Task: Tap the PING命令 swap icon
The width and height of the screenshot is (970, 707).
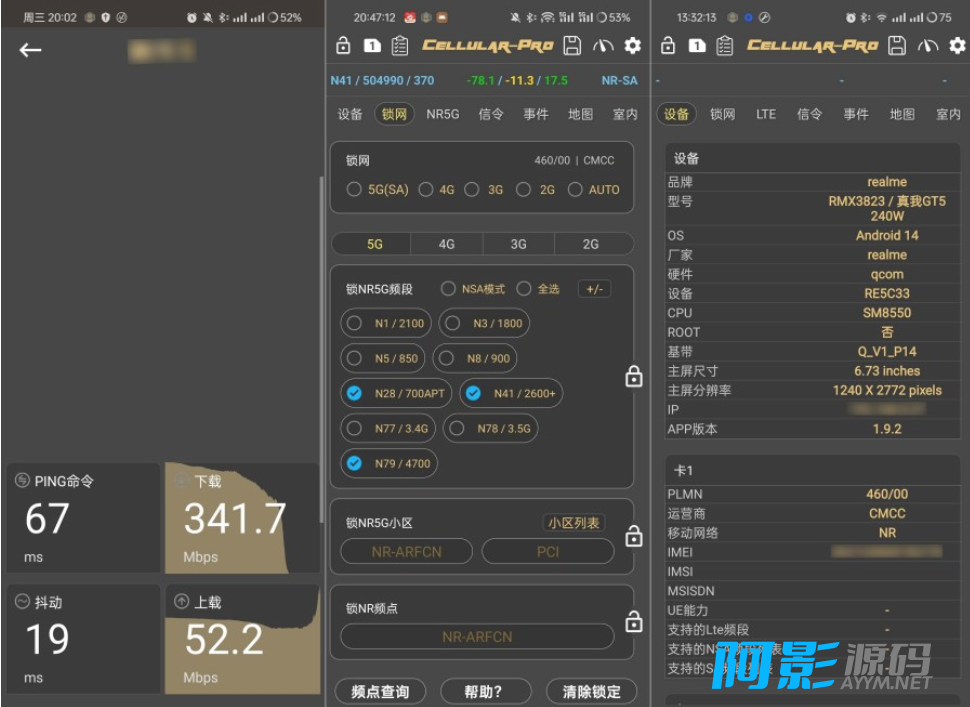Action: coord(22,480)
